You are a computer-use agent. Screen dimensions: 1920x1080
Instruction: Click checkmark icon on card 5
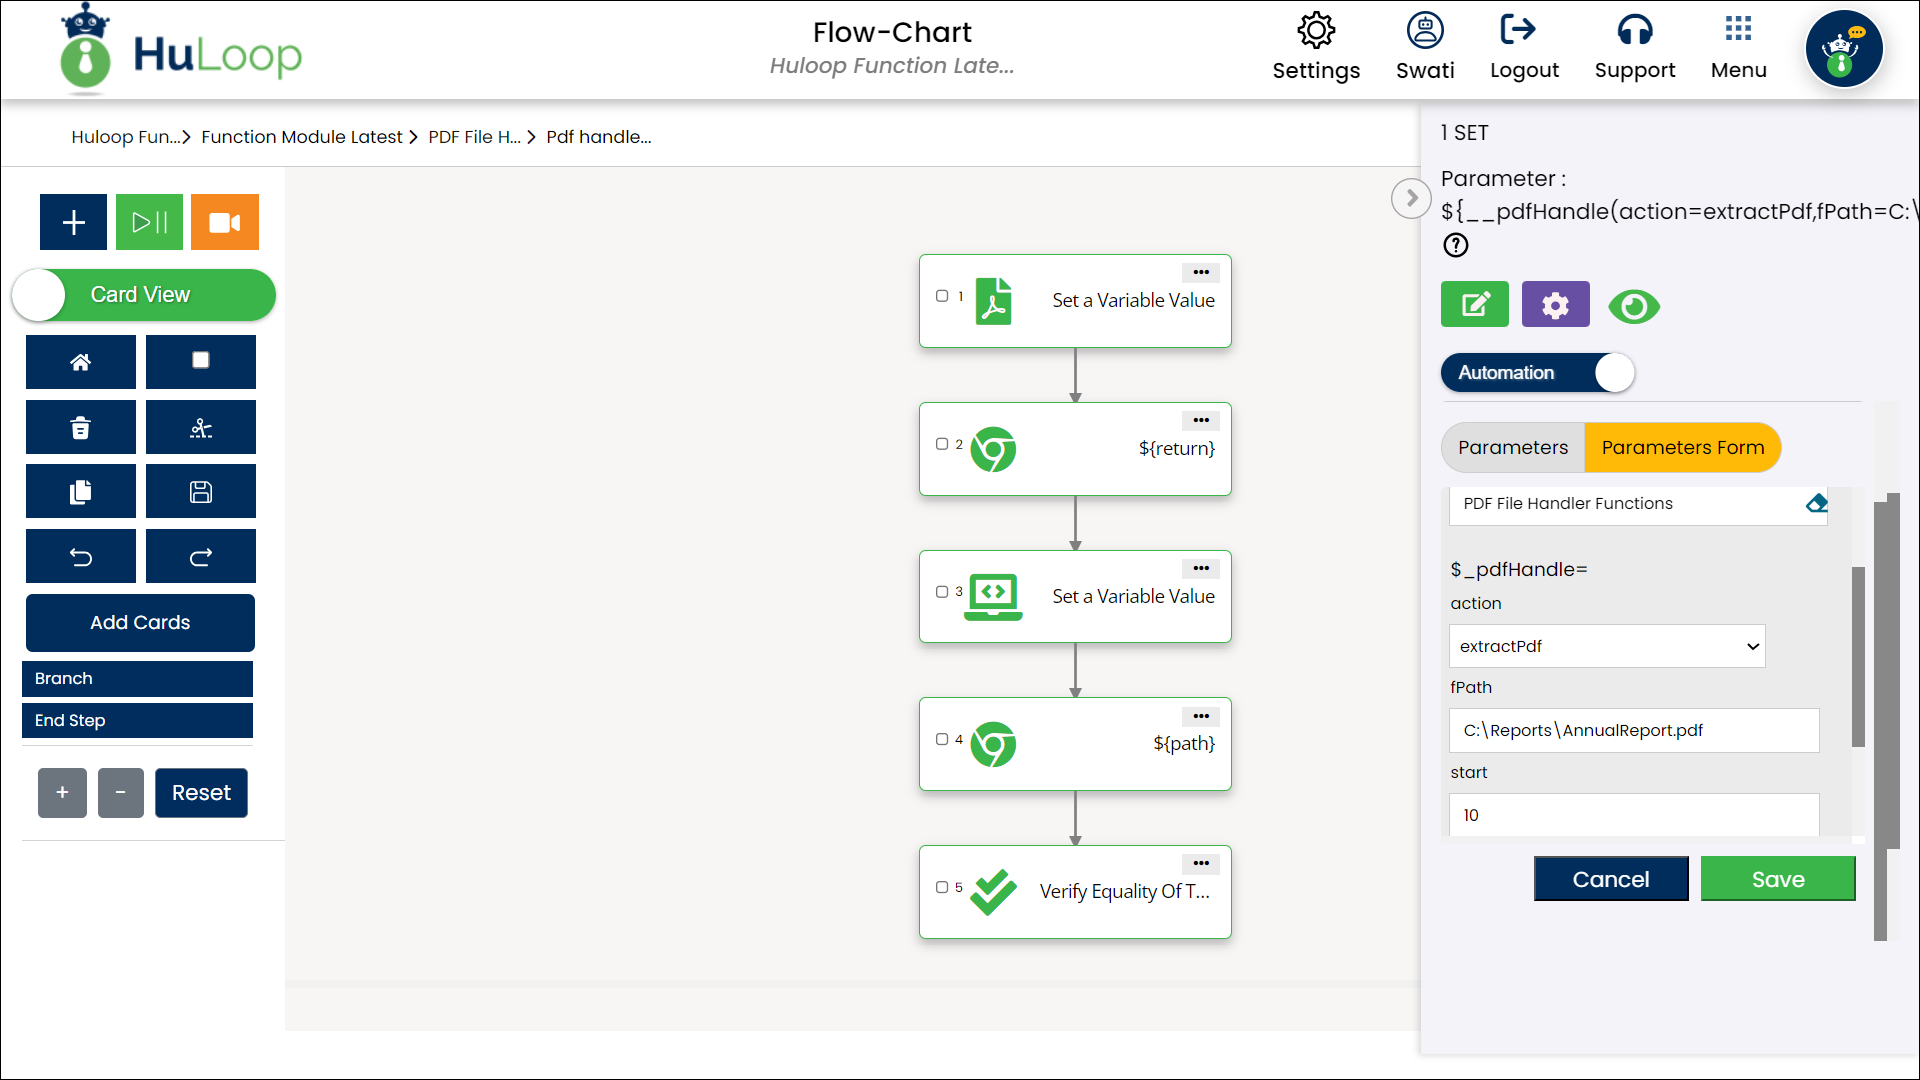click(x=993, y=892)
